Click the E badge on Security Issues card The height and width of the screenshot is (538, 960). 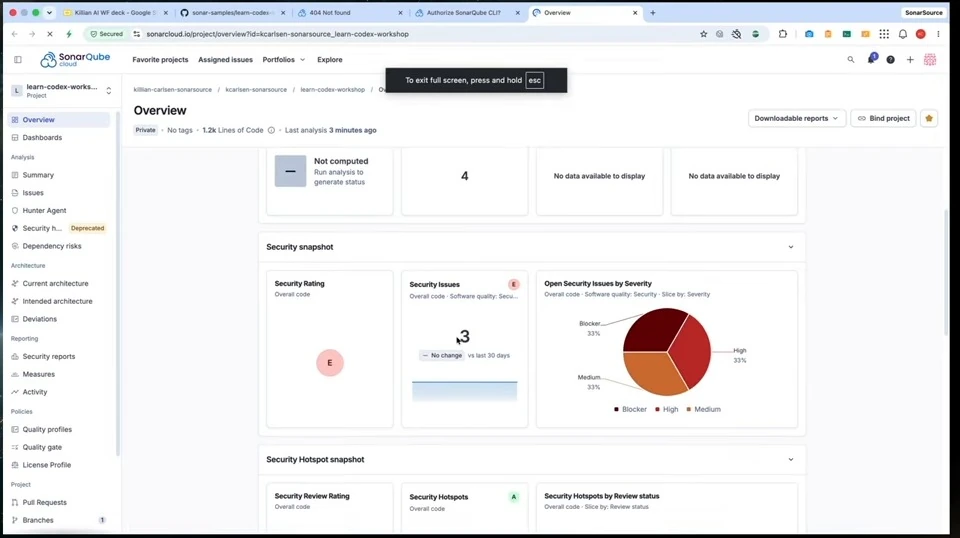514,285
